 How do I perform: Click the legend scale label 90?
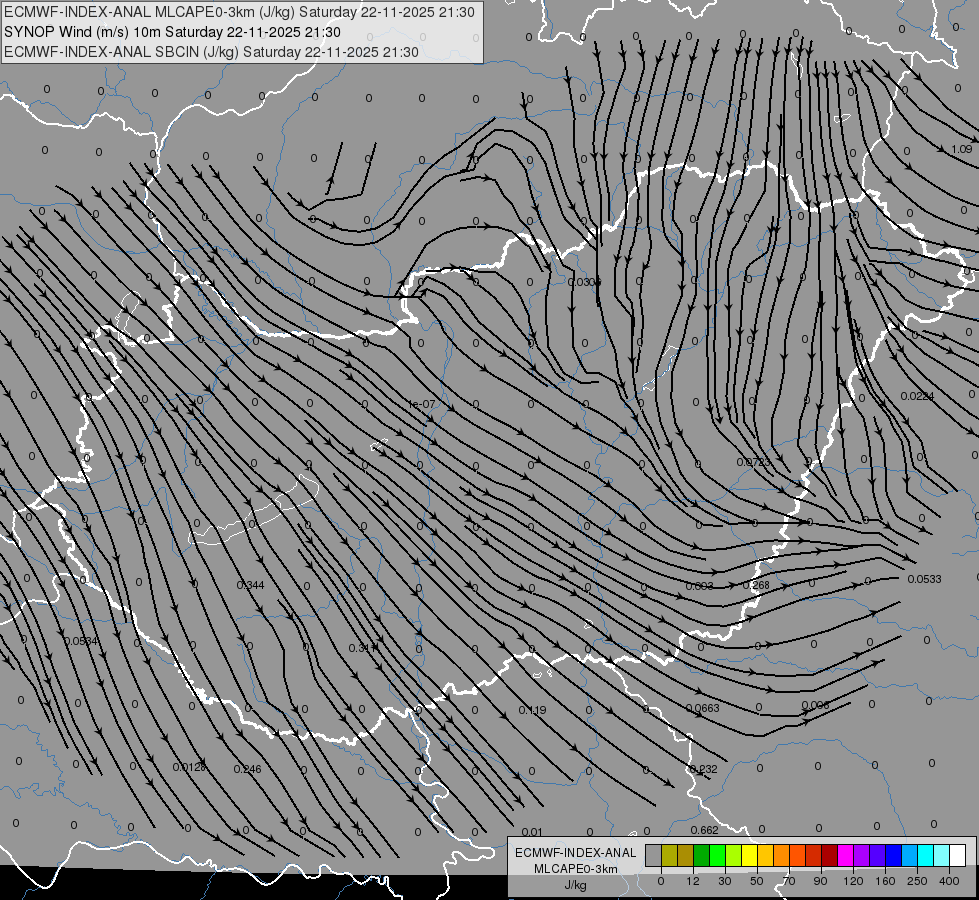click(820, 881)
